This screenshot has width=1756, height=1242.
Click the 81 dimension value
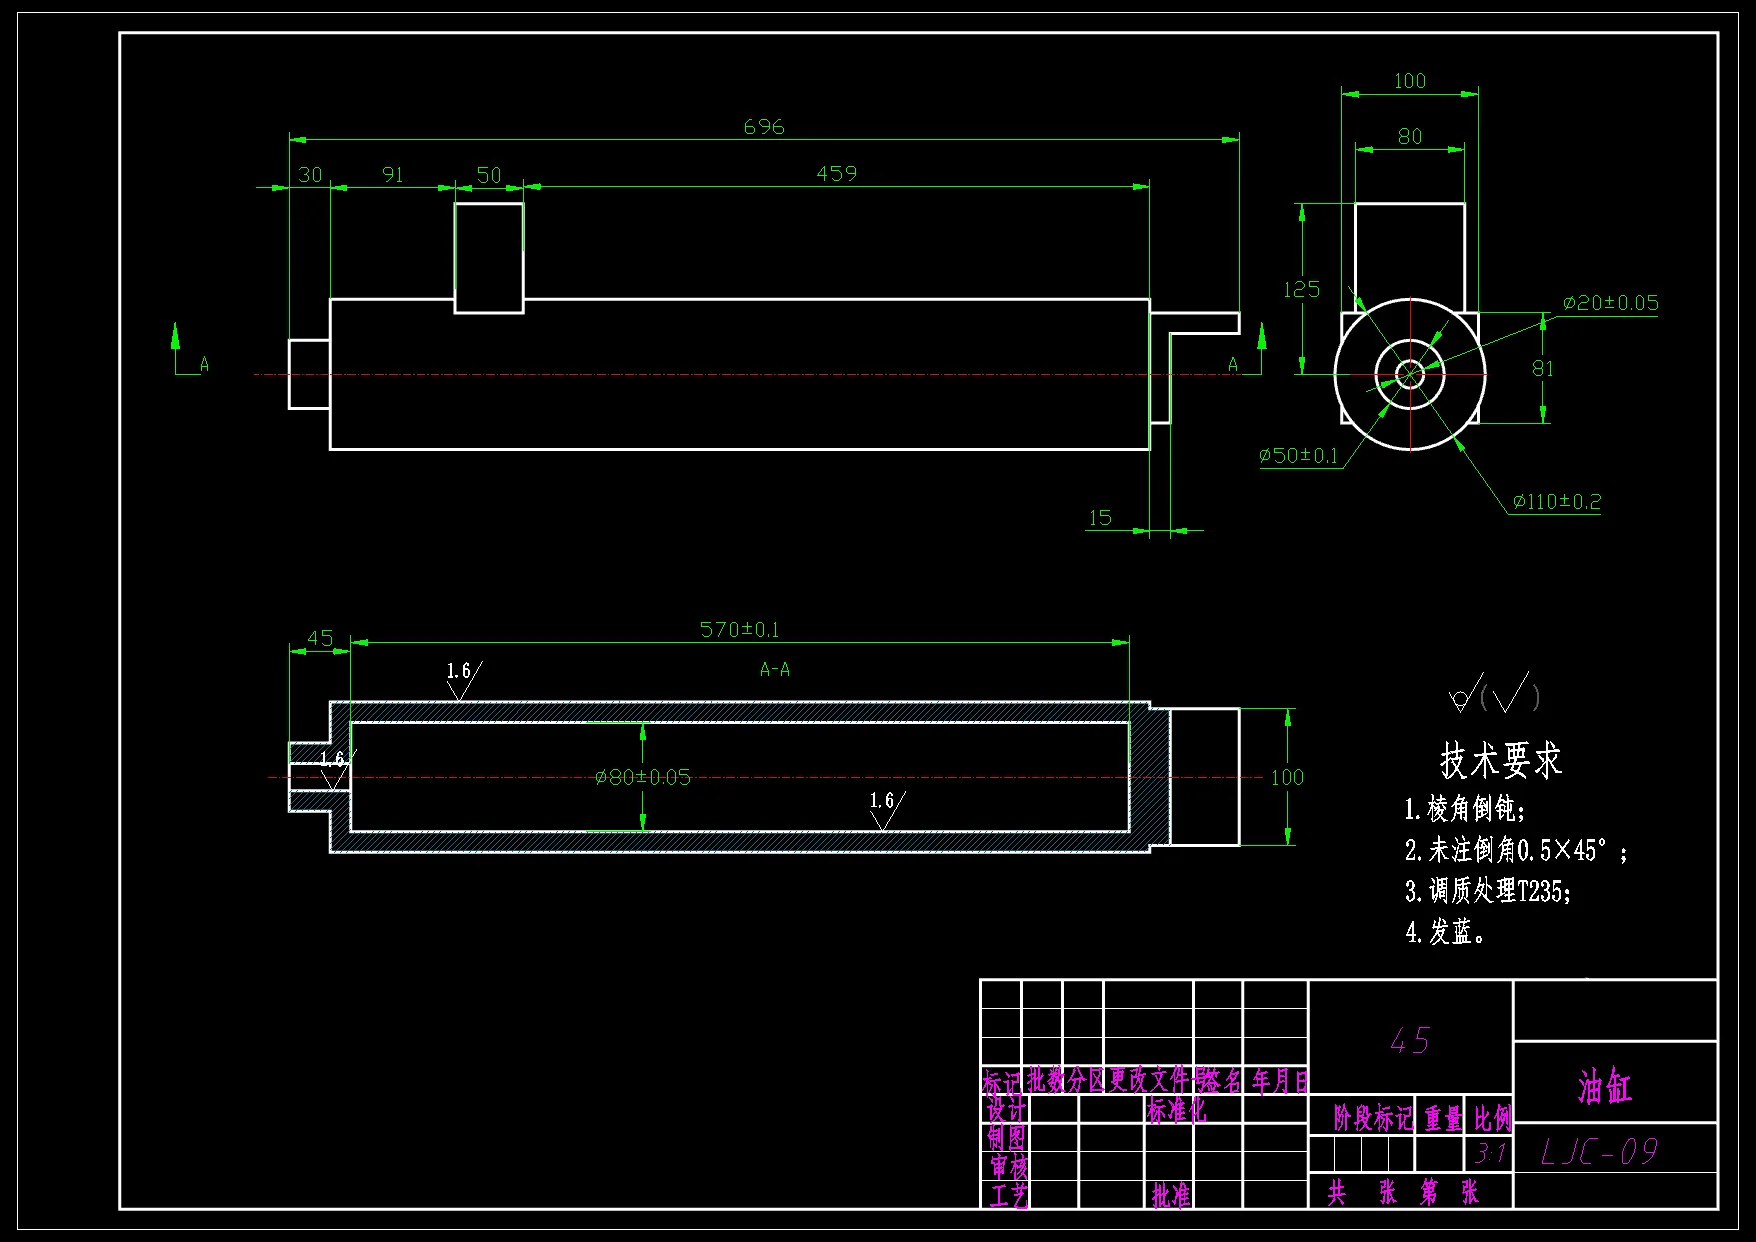pyautogui.click(x=1543, y=369)
